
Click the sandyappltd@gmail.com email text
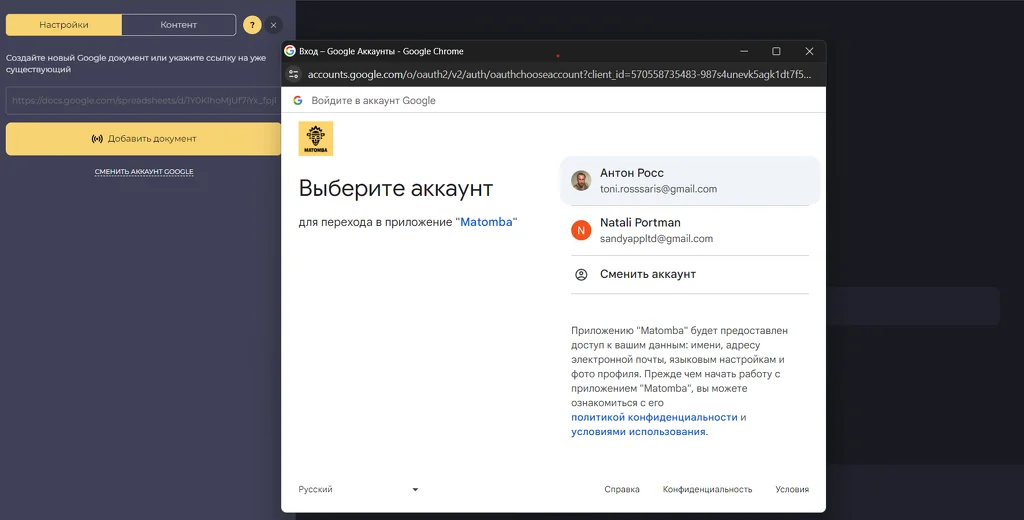point(656,238)
